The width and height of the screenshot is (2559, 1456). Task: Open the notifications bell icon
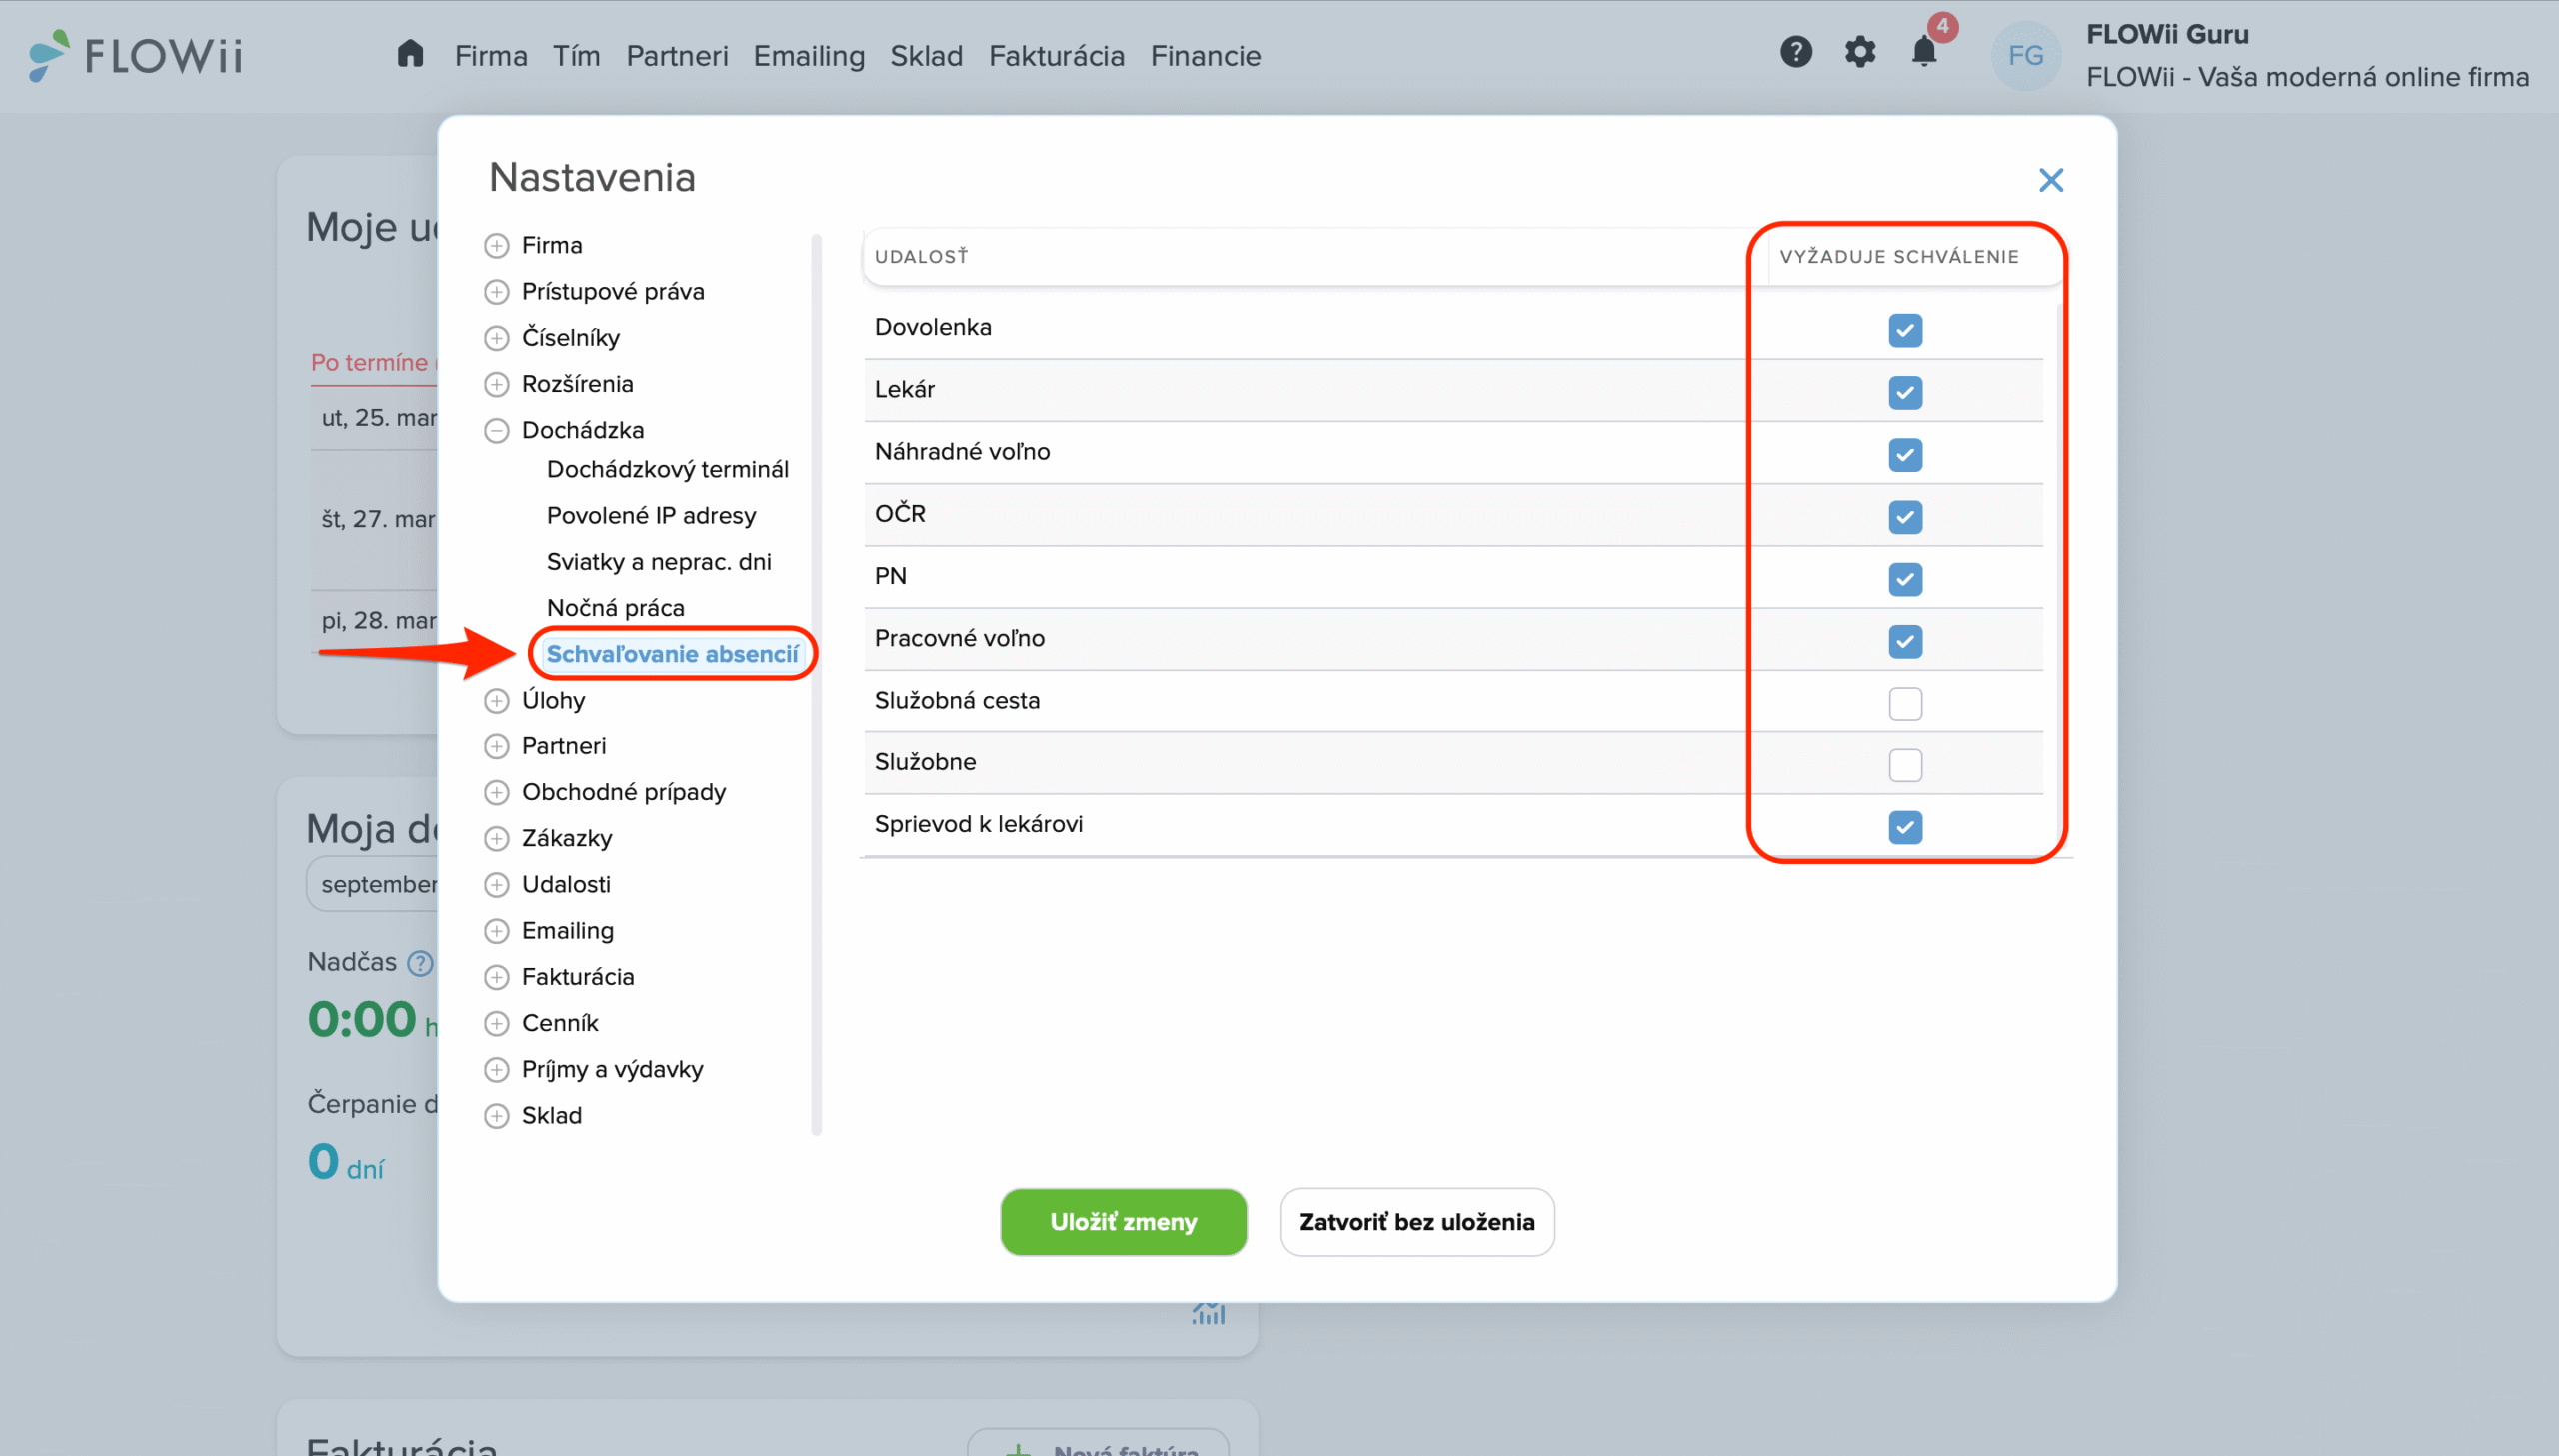pyautogui.click(x=1924, y=52)
